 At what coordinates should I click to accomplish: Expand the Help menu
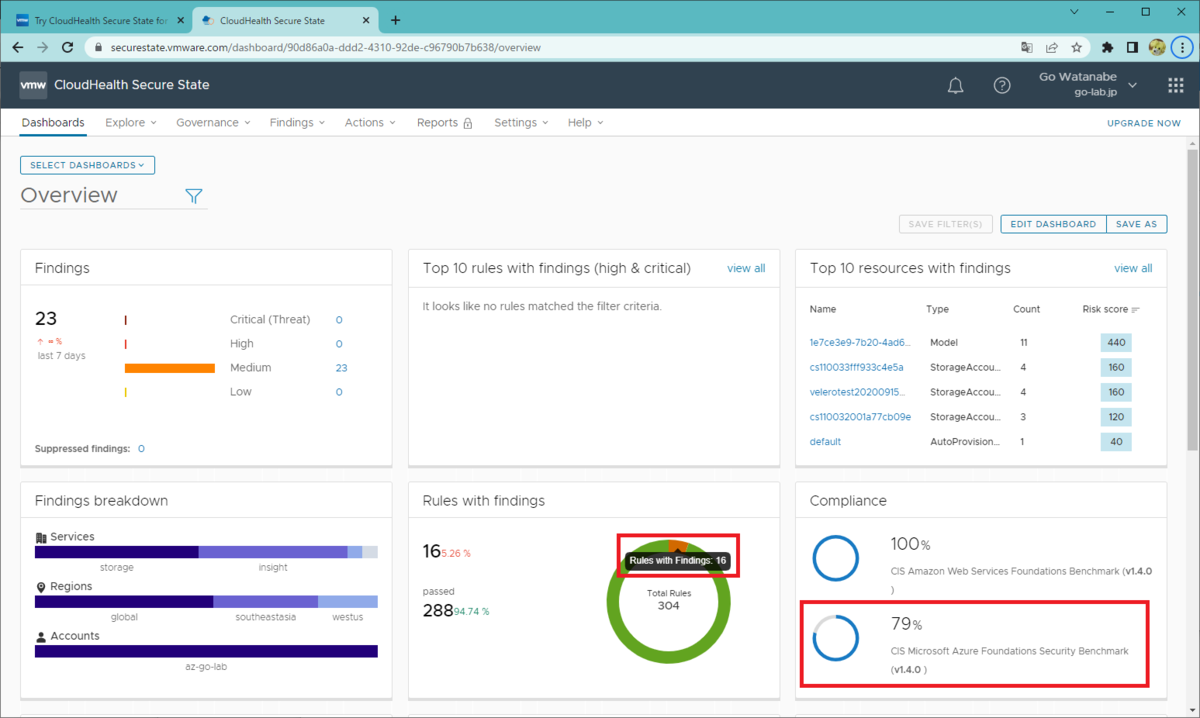585,123
